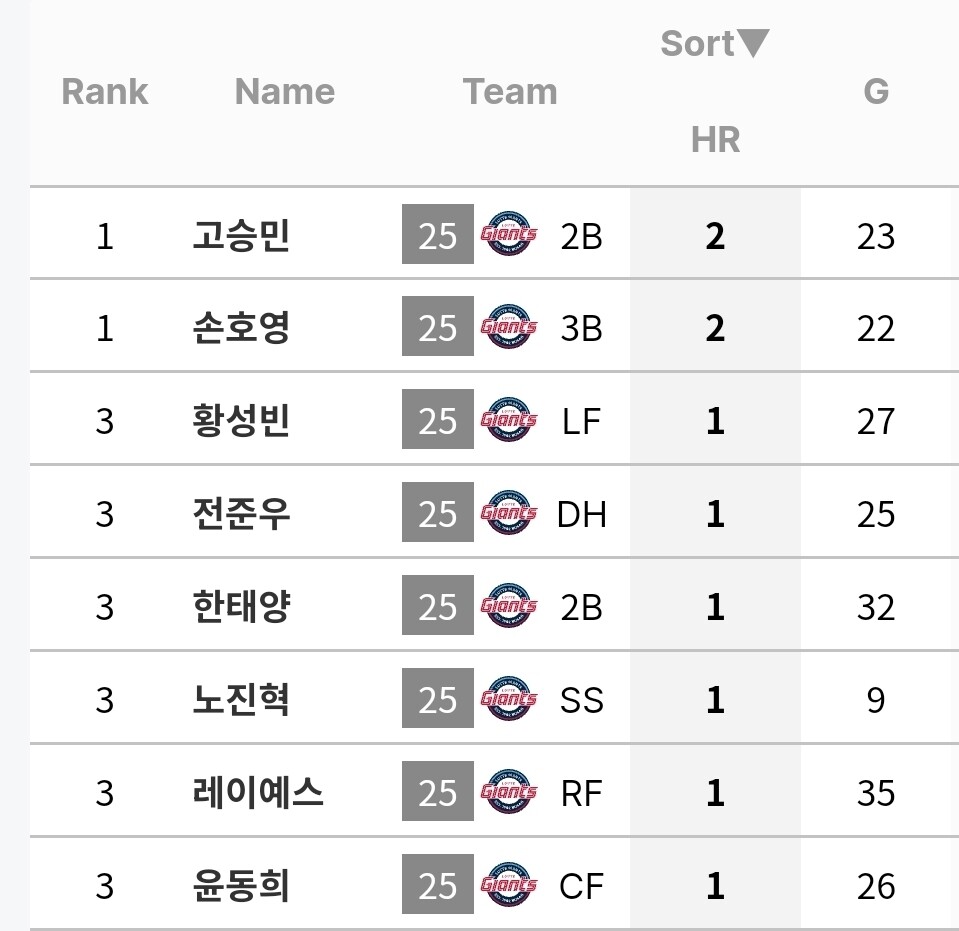Click the Giants logo in 노진혁's row
Screen dimensions: 959x931
pyautogui.click(x=509, y=700)
